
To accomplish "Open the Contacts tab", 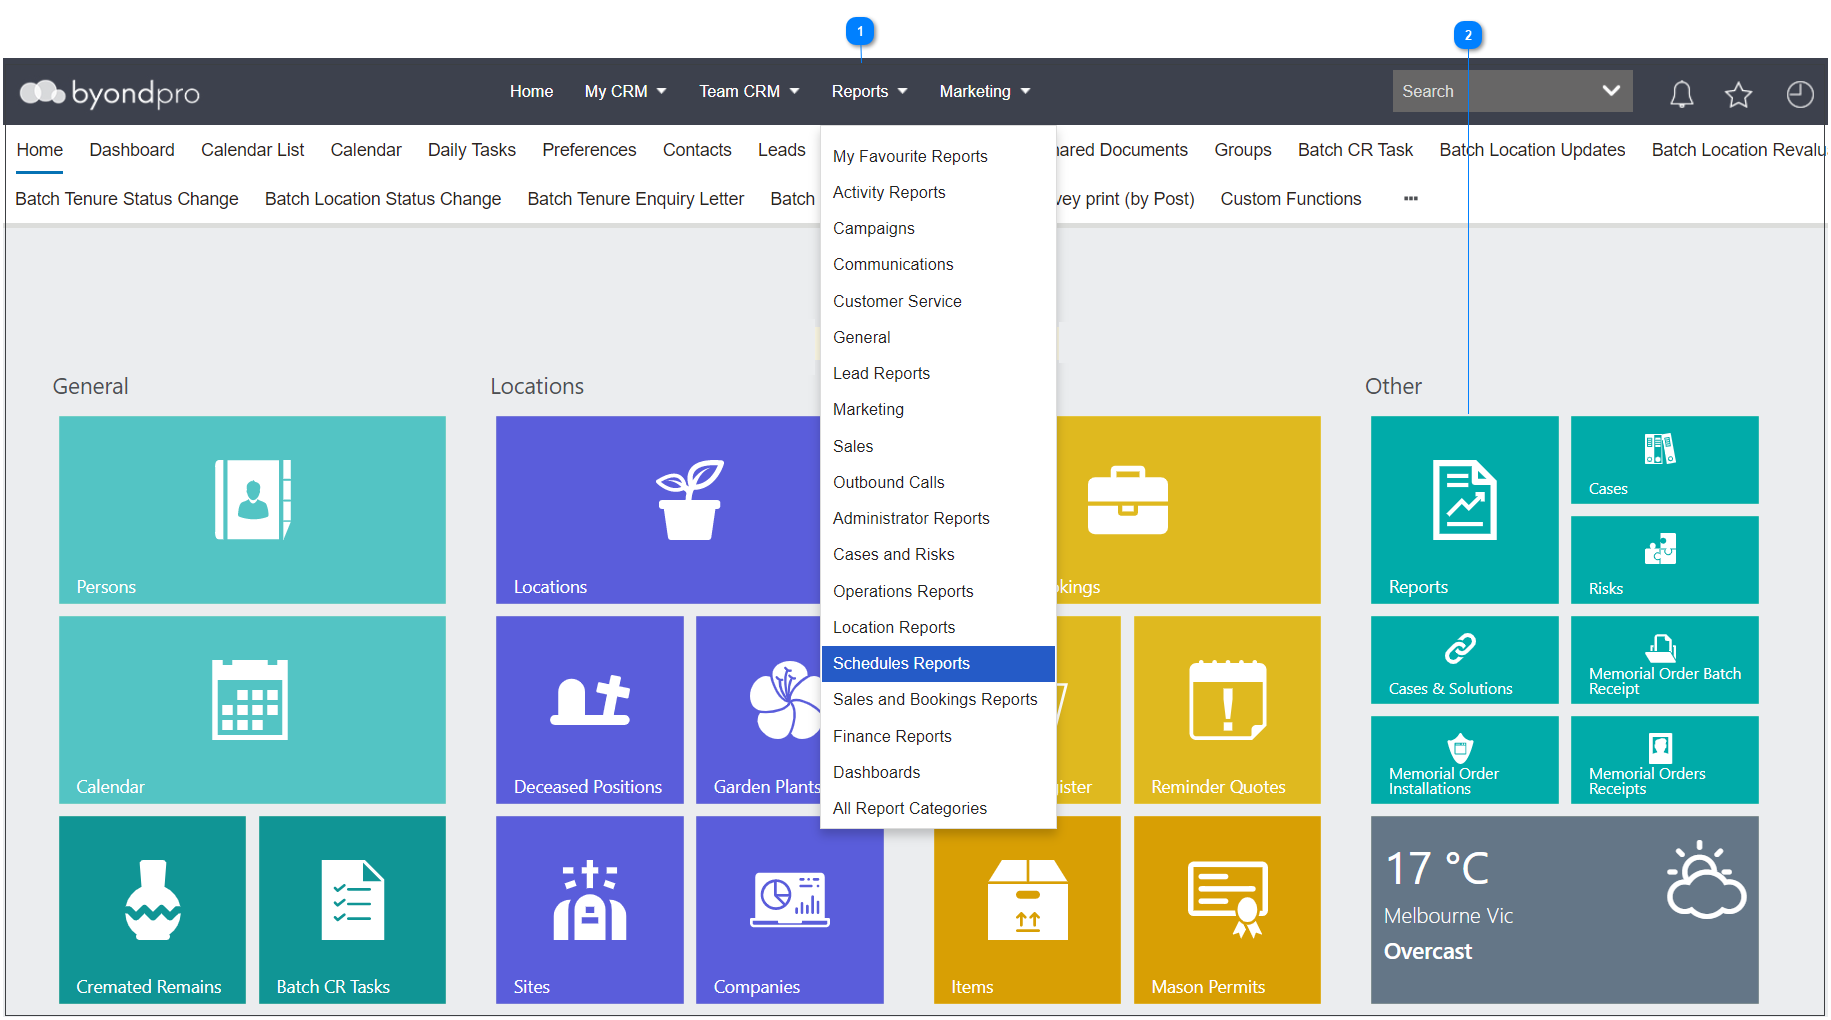I will [x=697, y=150].
